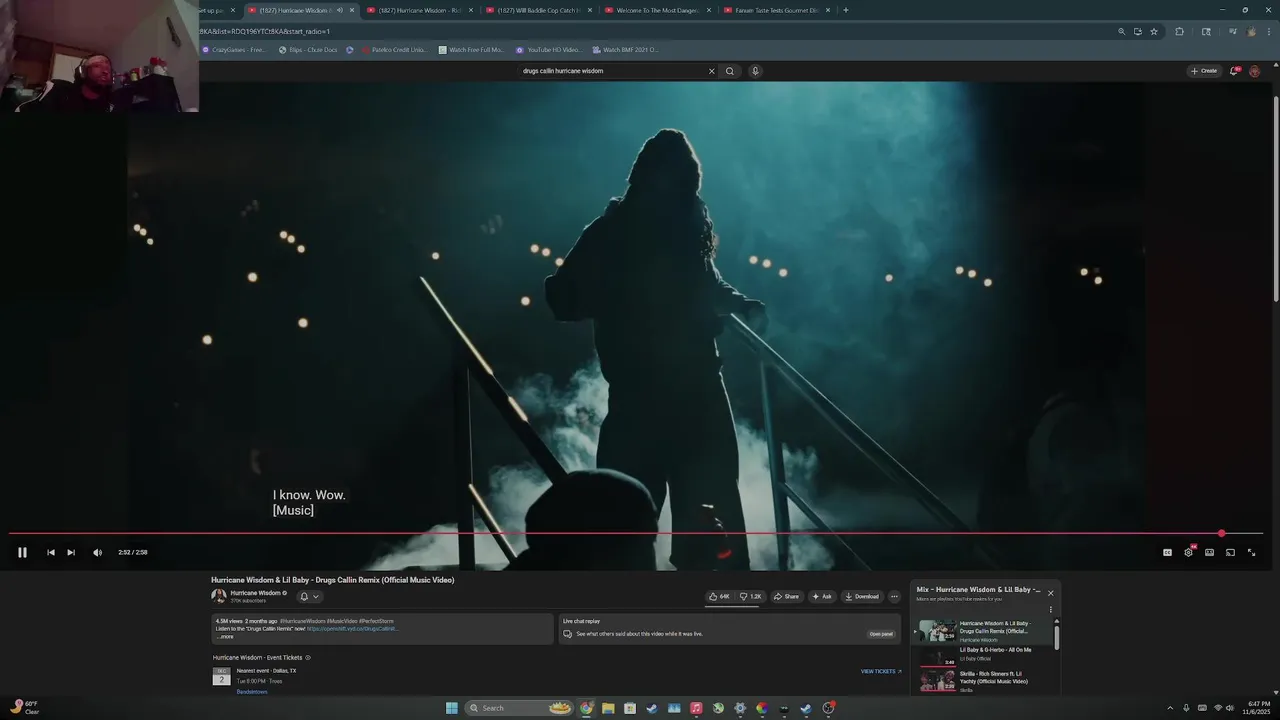1280x720 pixels.
Task: Open Watch BMF 2021 bookmark
Action: pyautogui.click(x=625, y=49)
